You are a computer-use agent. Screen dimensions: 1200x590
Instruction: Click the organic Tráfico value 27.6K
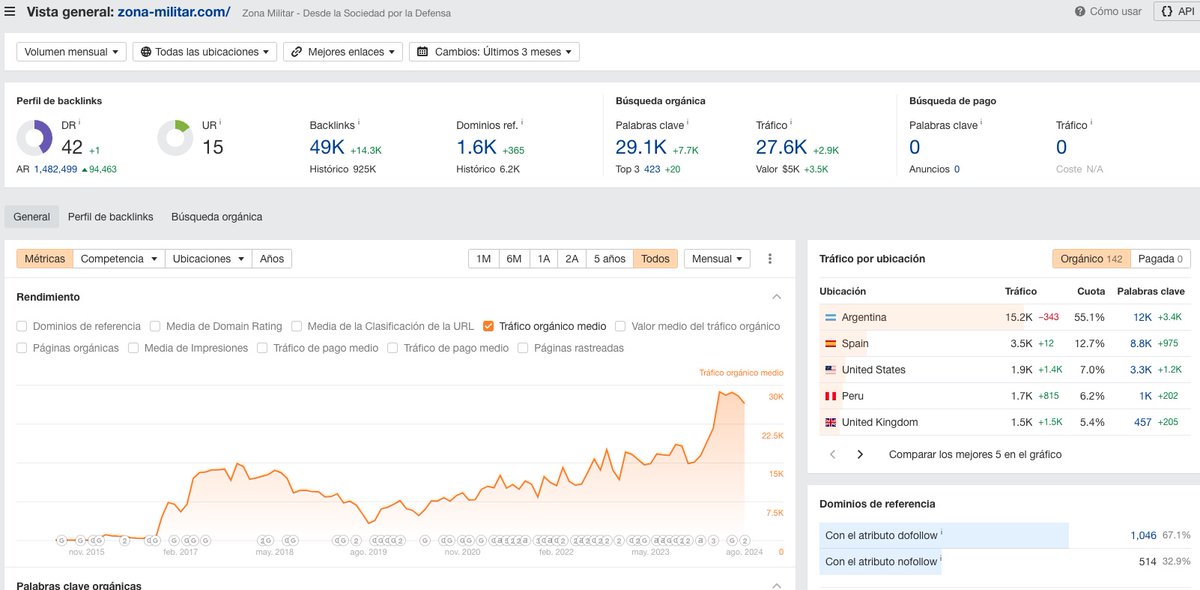coord(782,147)
